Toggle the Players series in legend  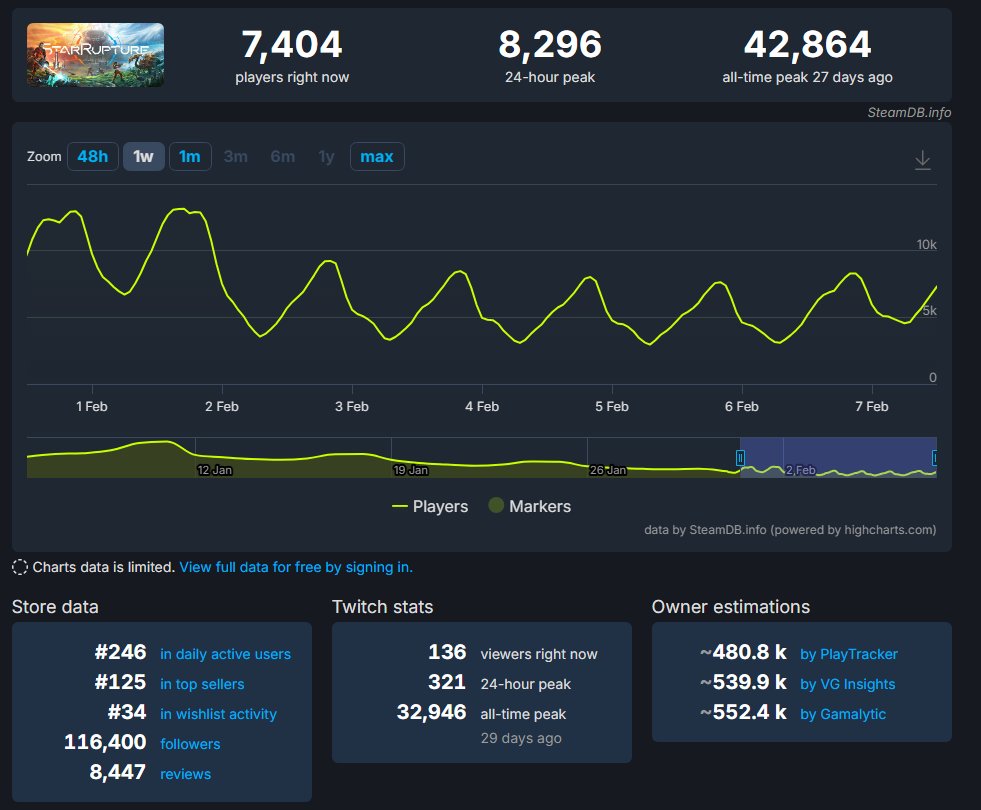click(430, 506)
